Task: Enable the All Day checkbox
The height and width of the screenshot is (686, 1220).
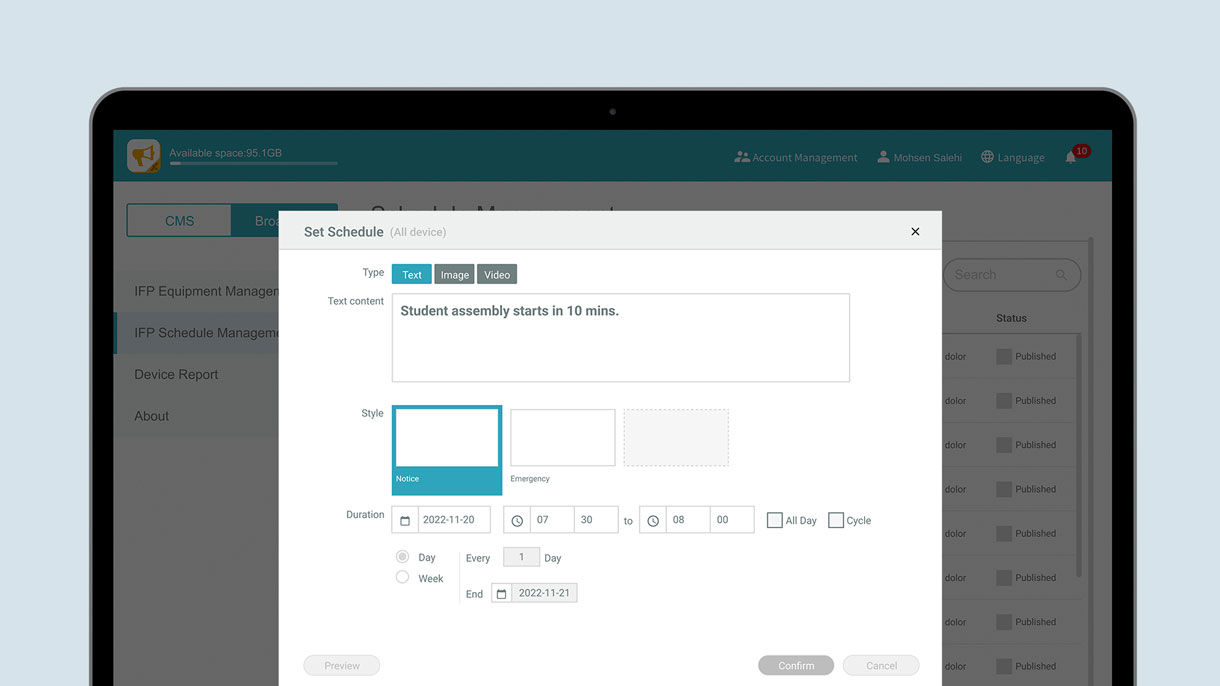Action: pyautogui.click(x=775, y=520)
